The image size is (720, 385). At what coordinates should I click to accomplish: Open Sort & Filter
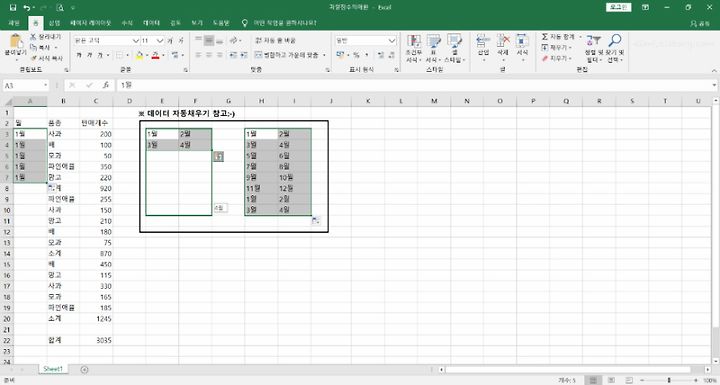coord(593,48)
